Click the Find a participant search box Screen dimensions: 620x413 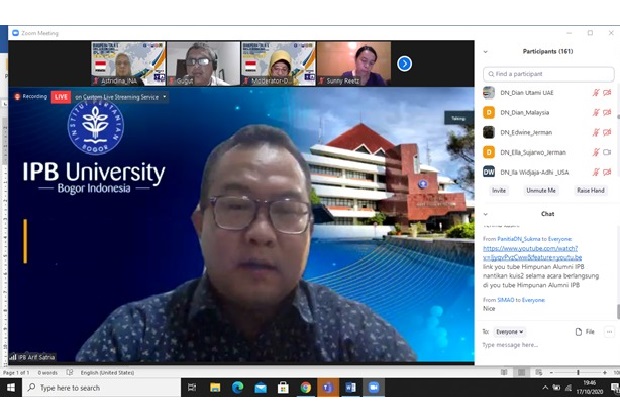click(x=548, y=74)
